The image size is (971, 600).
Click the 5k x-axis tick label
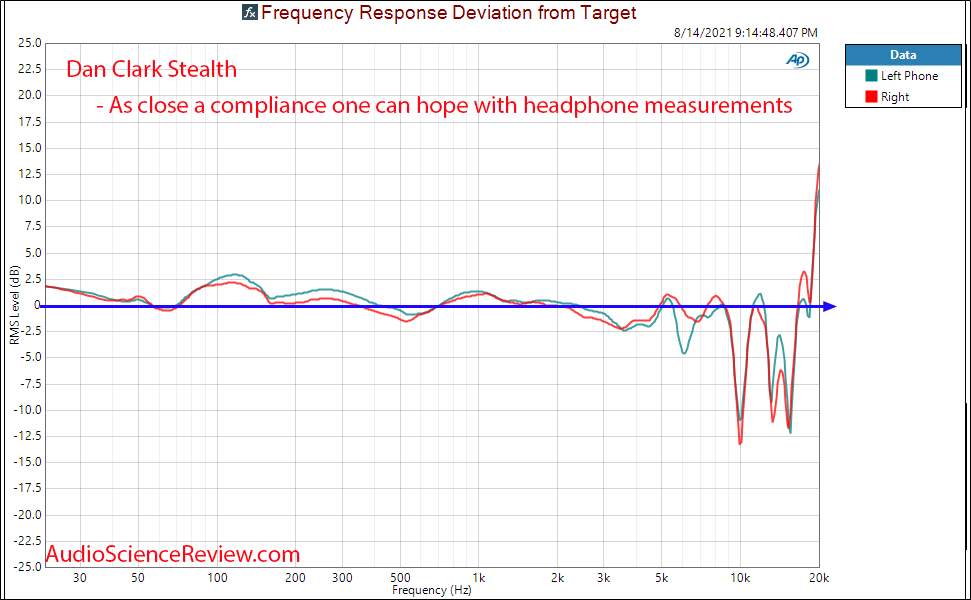click(x=662, y=578)
